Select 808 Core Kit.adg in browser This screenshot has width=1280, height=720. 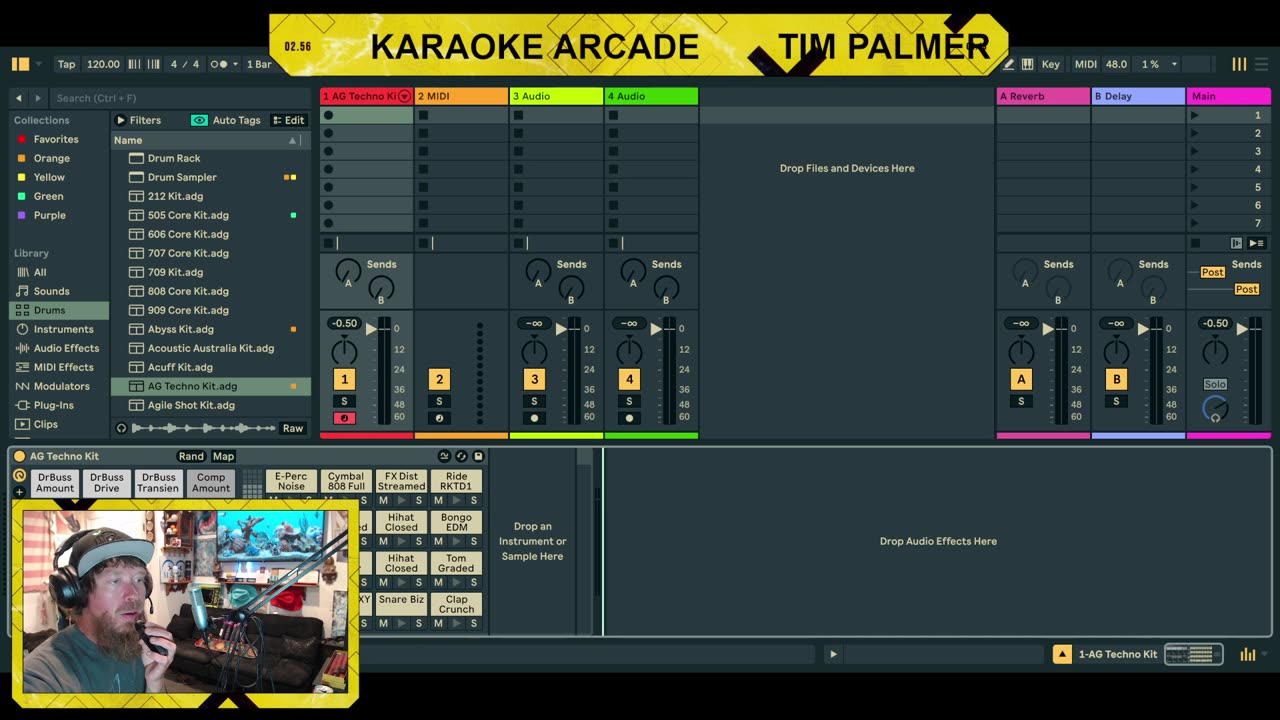coord(188,291)
